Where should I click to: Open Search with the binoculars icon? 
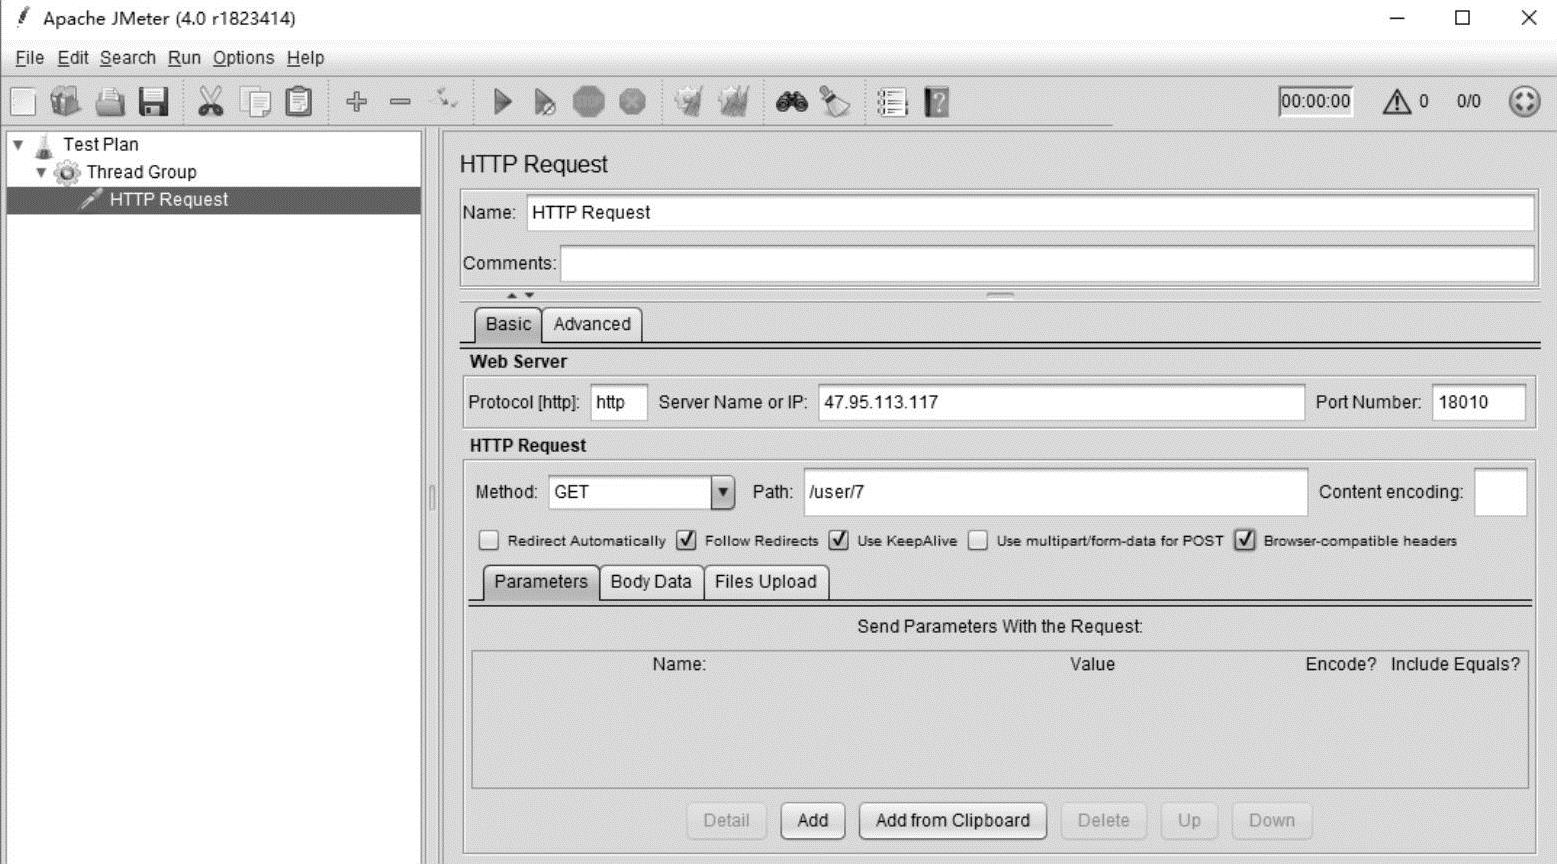click(792, 102)
